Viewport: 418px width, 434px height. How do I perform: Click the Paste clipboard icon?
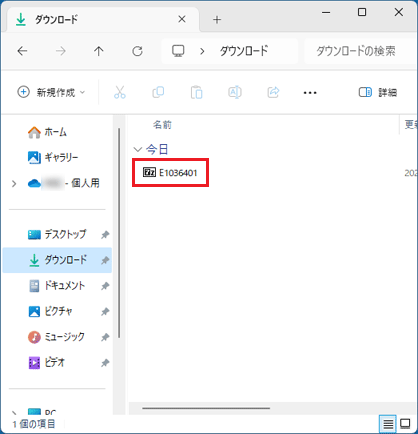pos(196,92)
